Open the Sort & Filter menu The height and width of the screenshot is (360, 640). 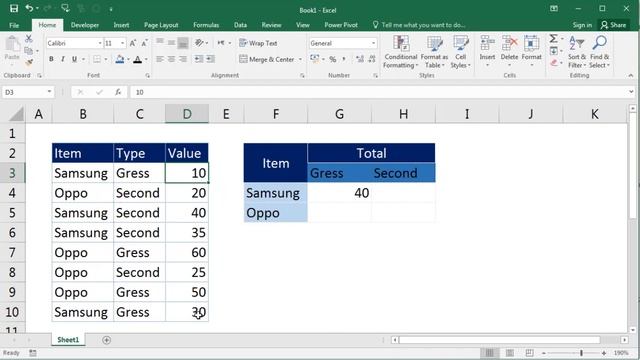coord(577,52)
